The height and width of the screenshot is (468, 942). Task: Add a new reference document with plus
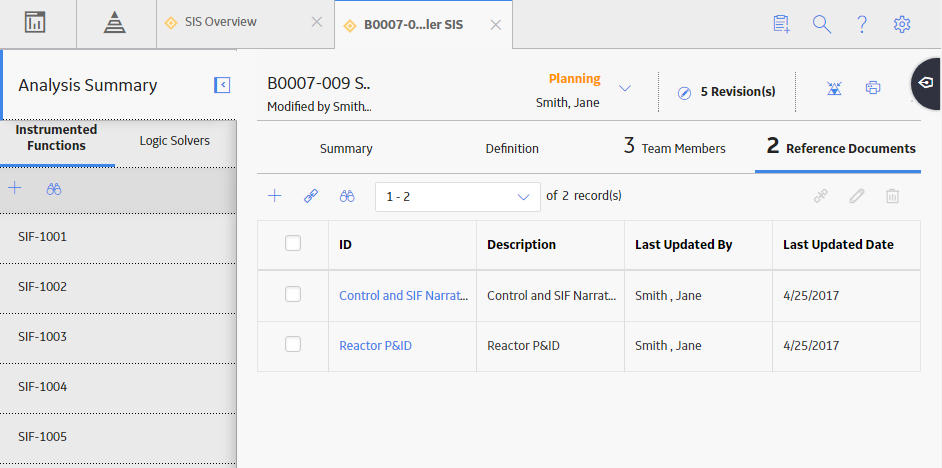[x=275, y=196]
